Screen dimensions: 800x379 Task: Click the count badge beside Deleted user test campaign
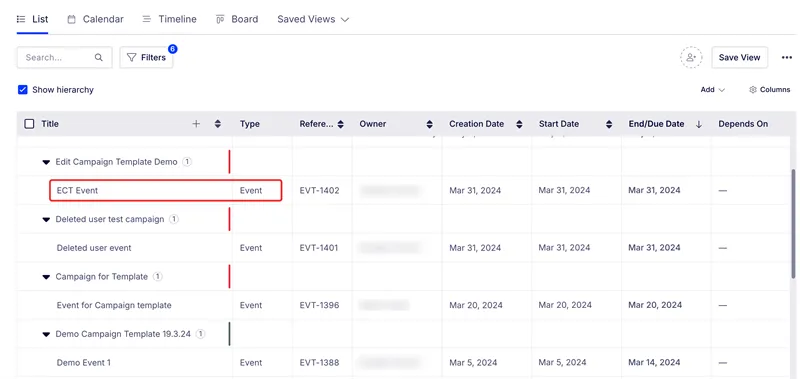(174, 219)
